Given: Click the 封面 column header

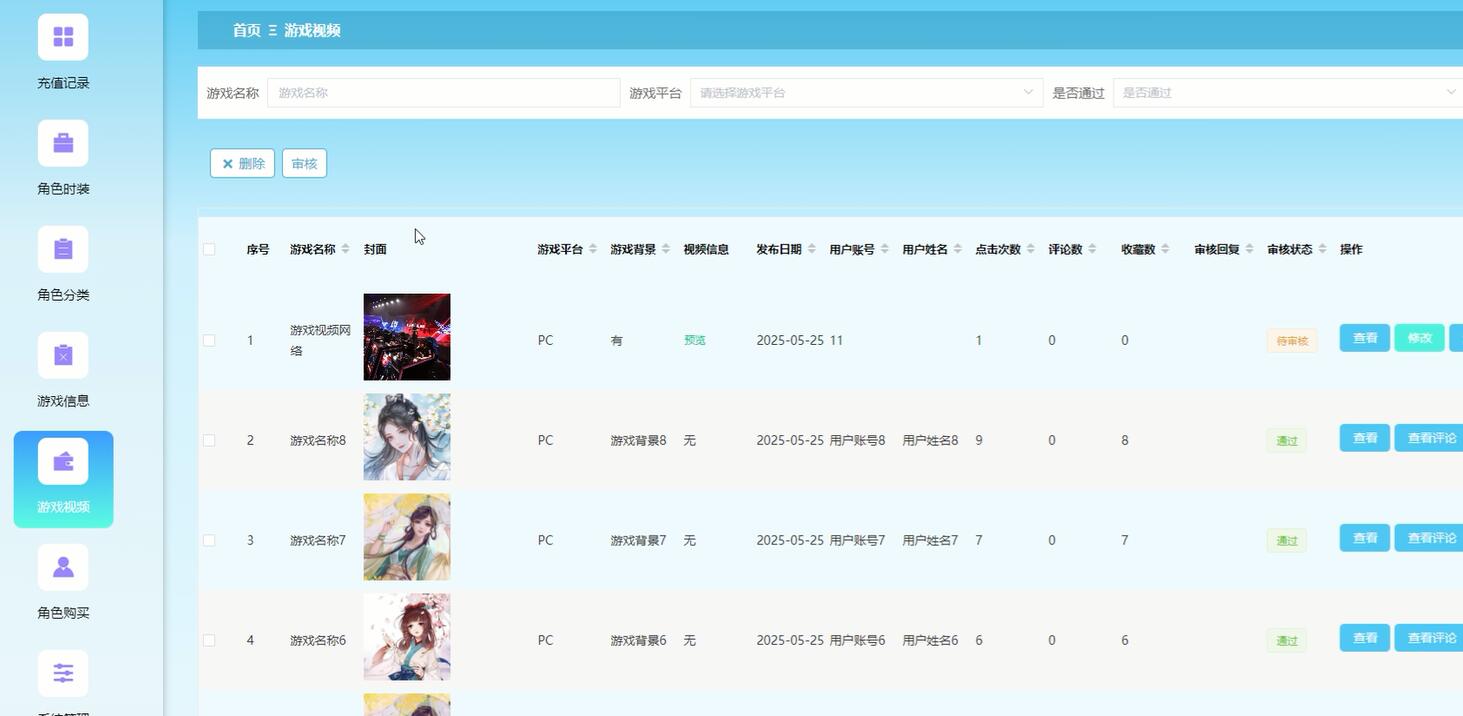Looking at the screenshot, I should click(x=375, y=249).
